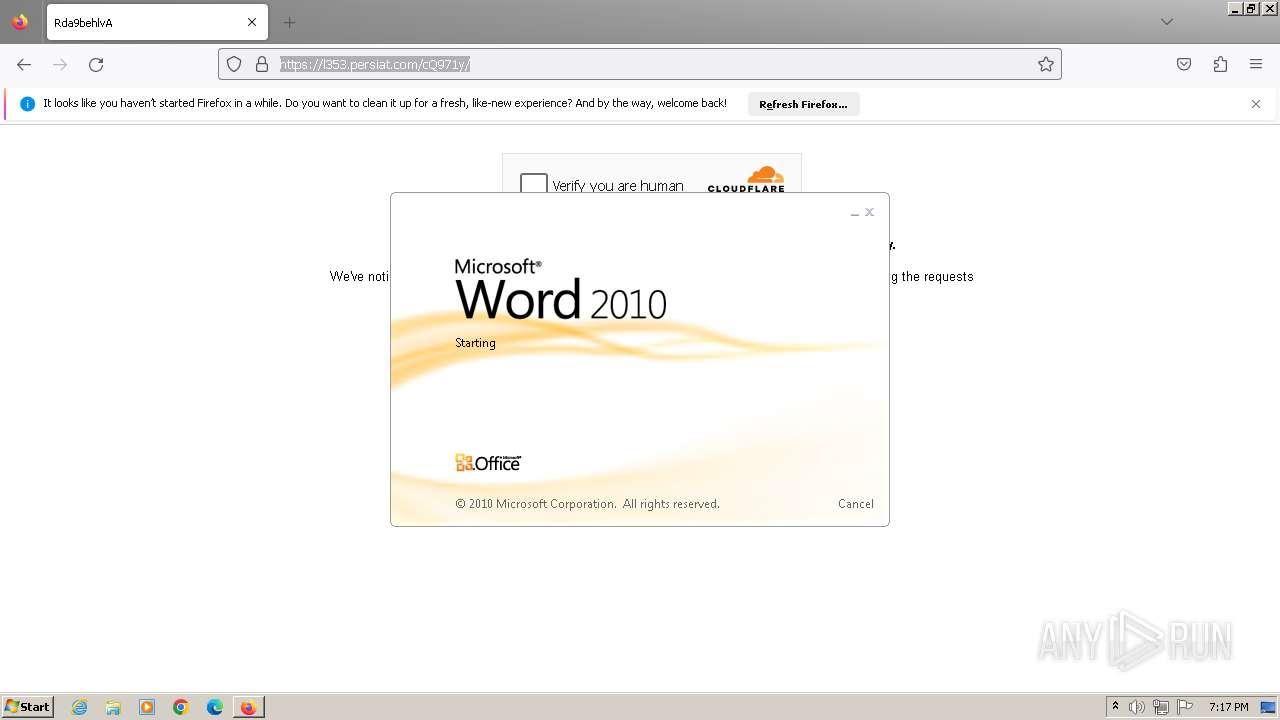Open the Action Center flag icon

click(x=1185, y=707)
